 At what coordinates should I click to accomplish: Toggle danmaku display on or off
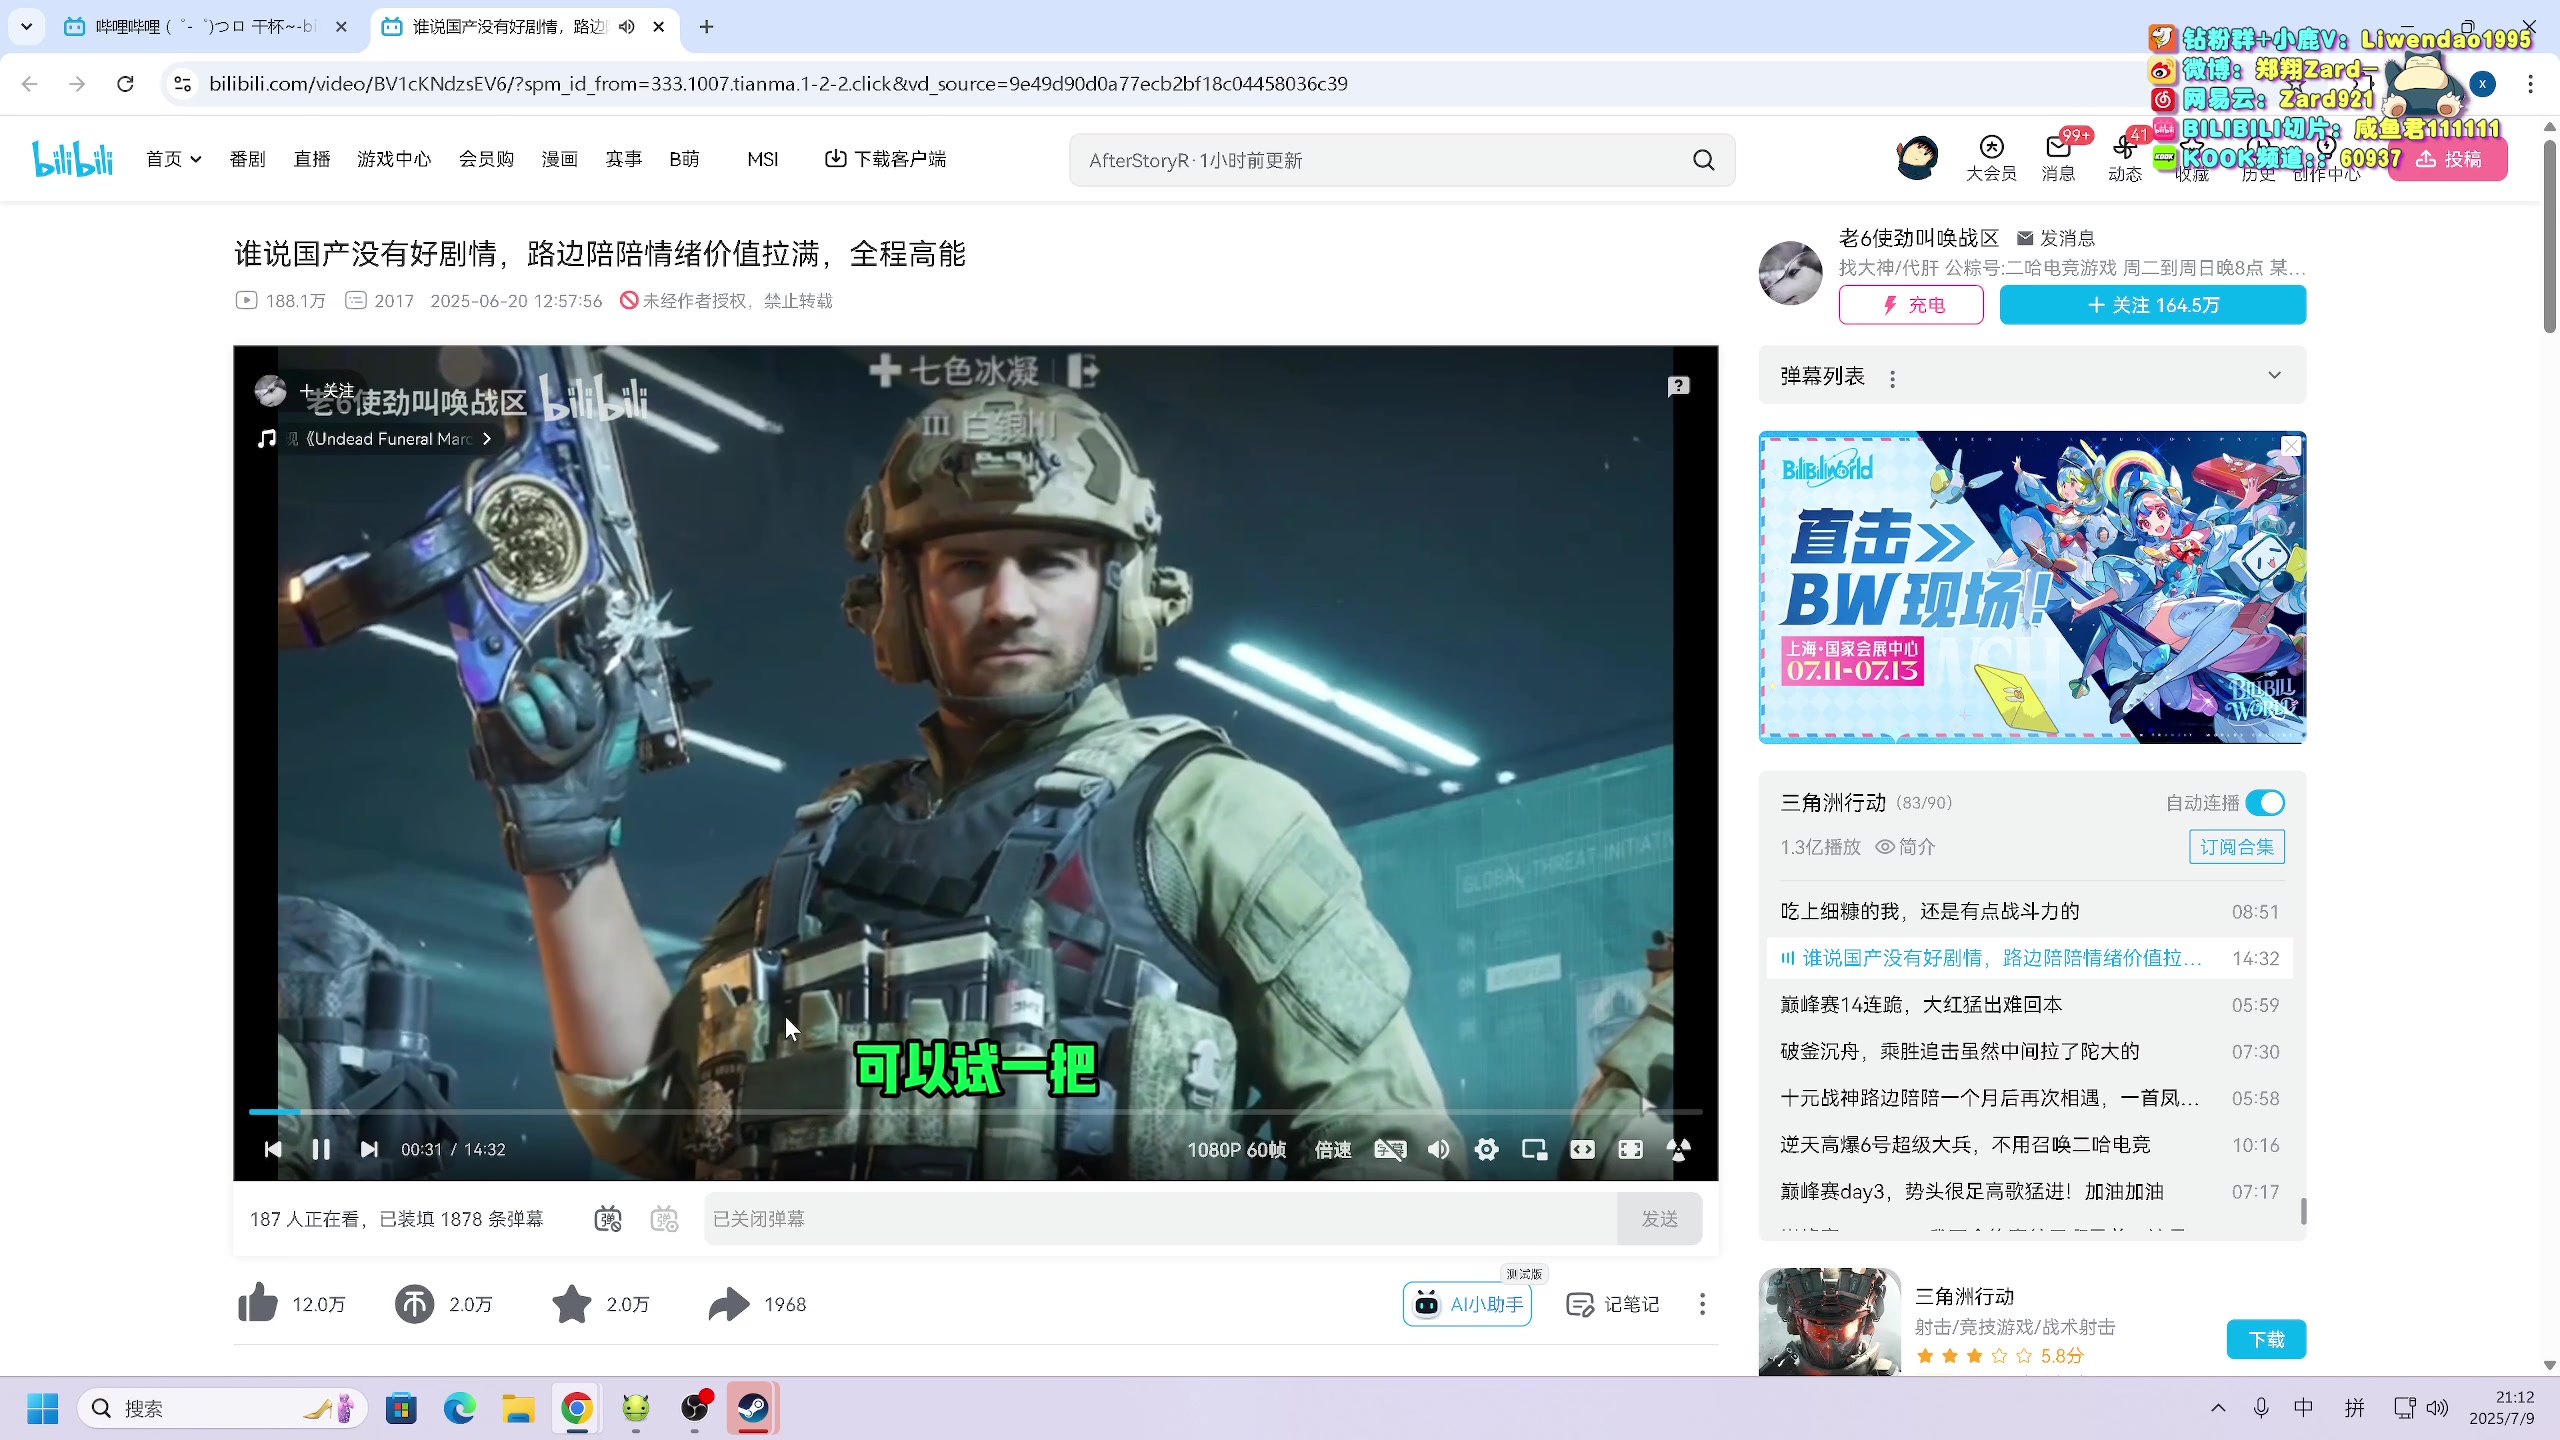click(608, 1219)
